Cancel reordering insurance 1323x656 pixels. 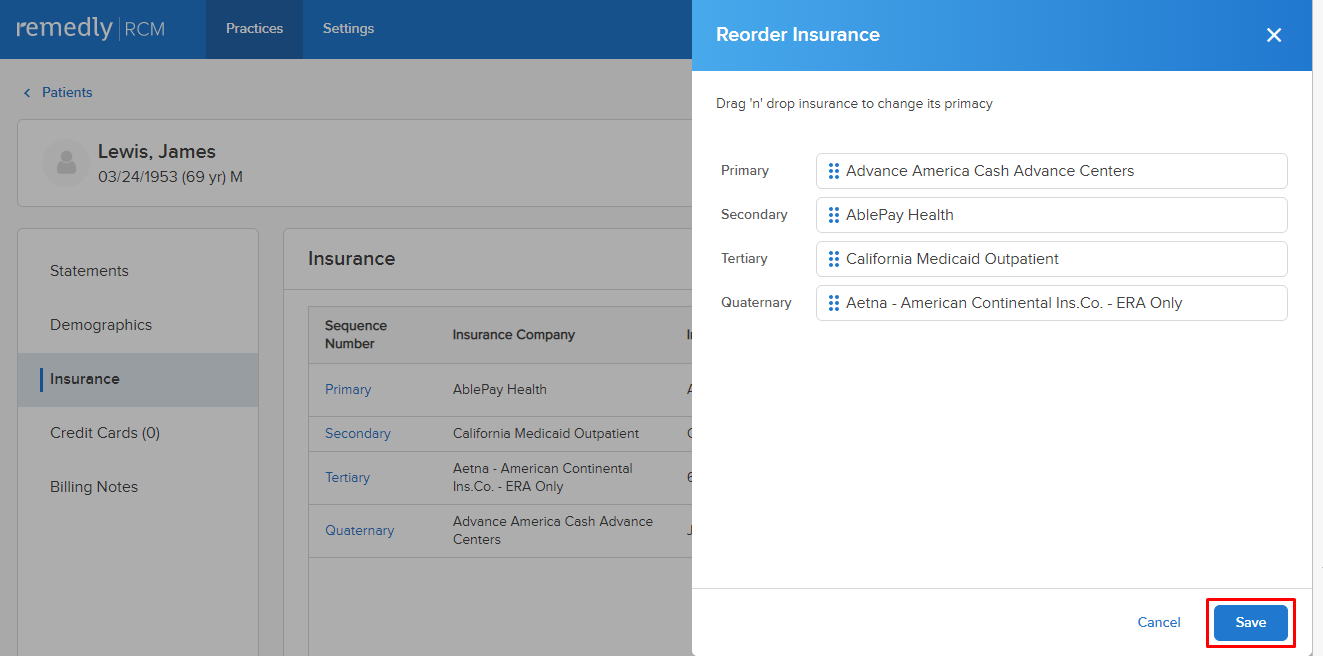(x=1159, y=622)
